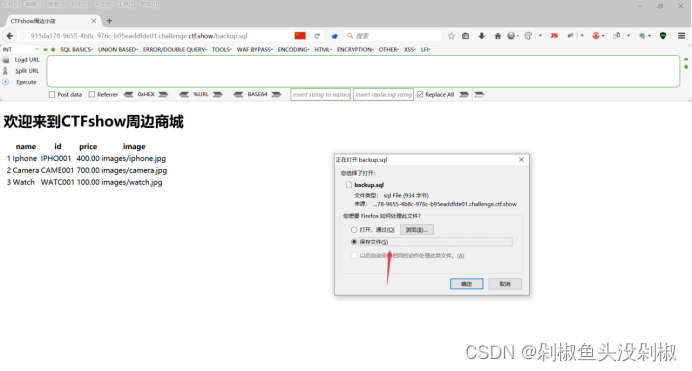The height and width of the screenshot is (371, 692).
Task: Click the 浏览 browse button in dialog
Action: coord(417,230)
